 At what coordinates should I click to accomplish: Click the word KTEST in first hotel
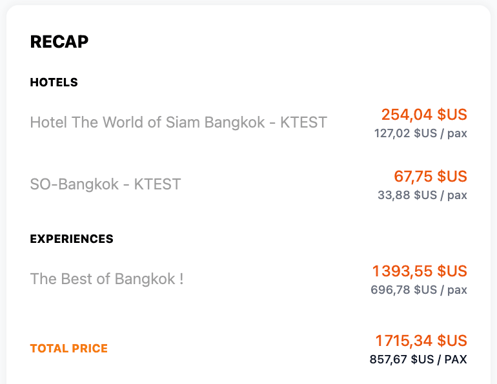point(303,122)
